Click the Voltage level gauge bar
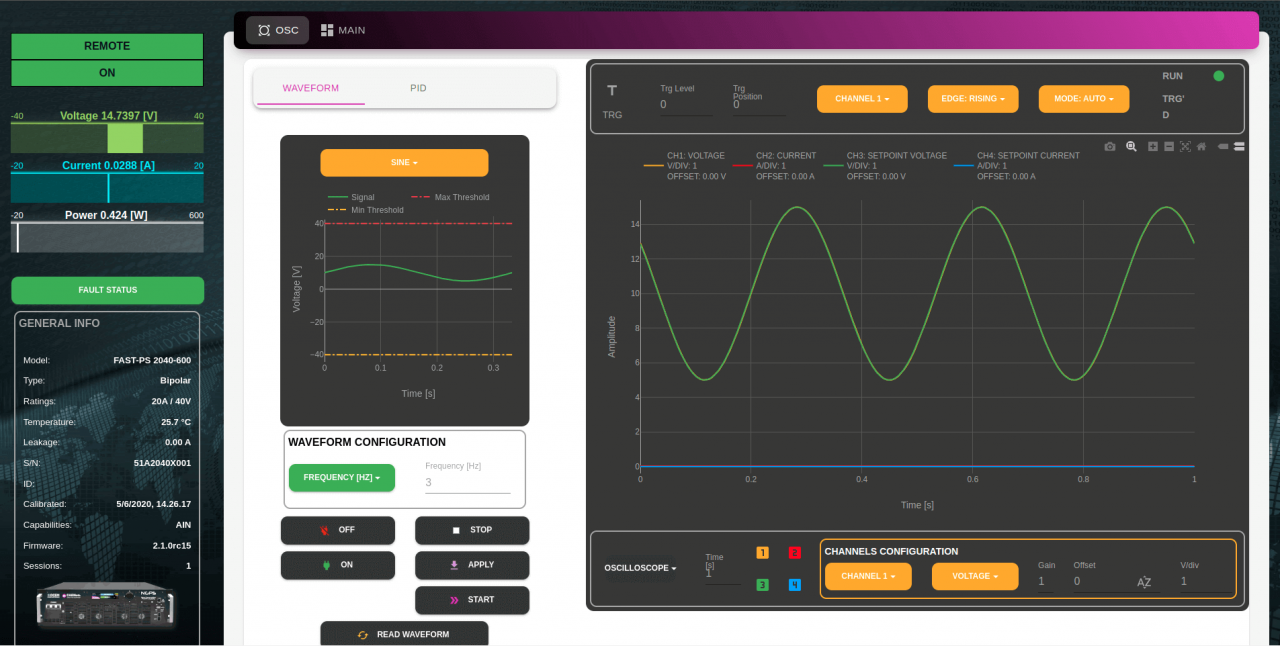The width and height of the screenshot is (1280, 646). click(107, 138)
